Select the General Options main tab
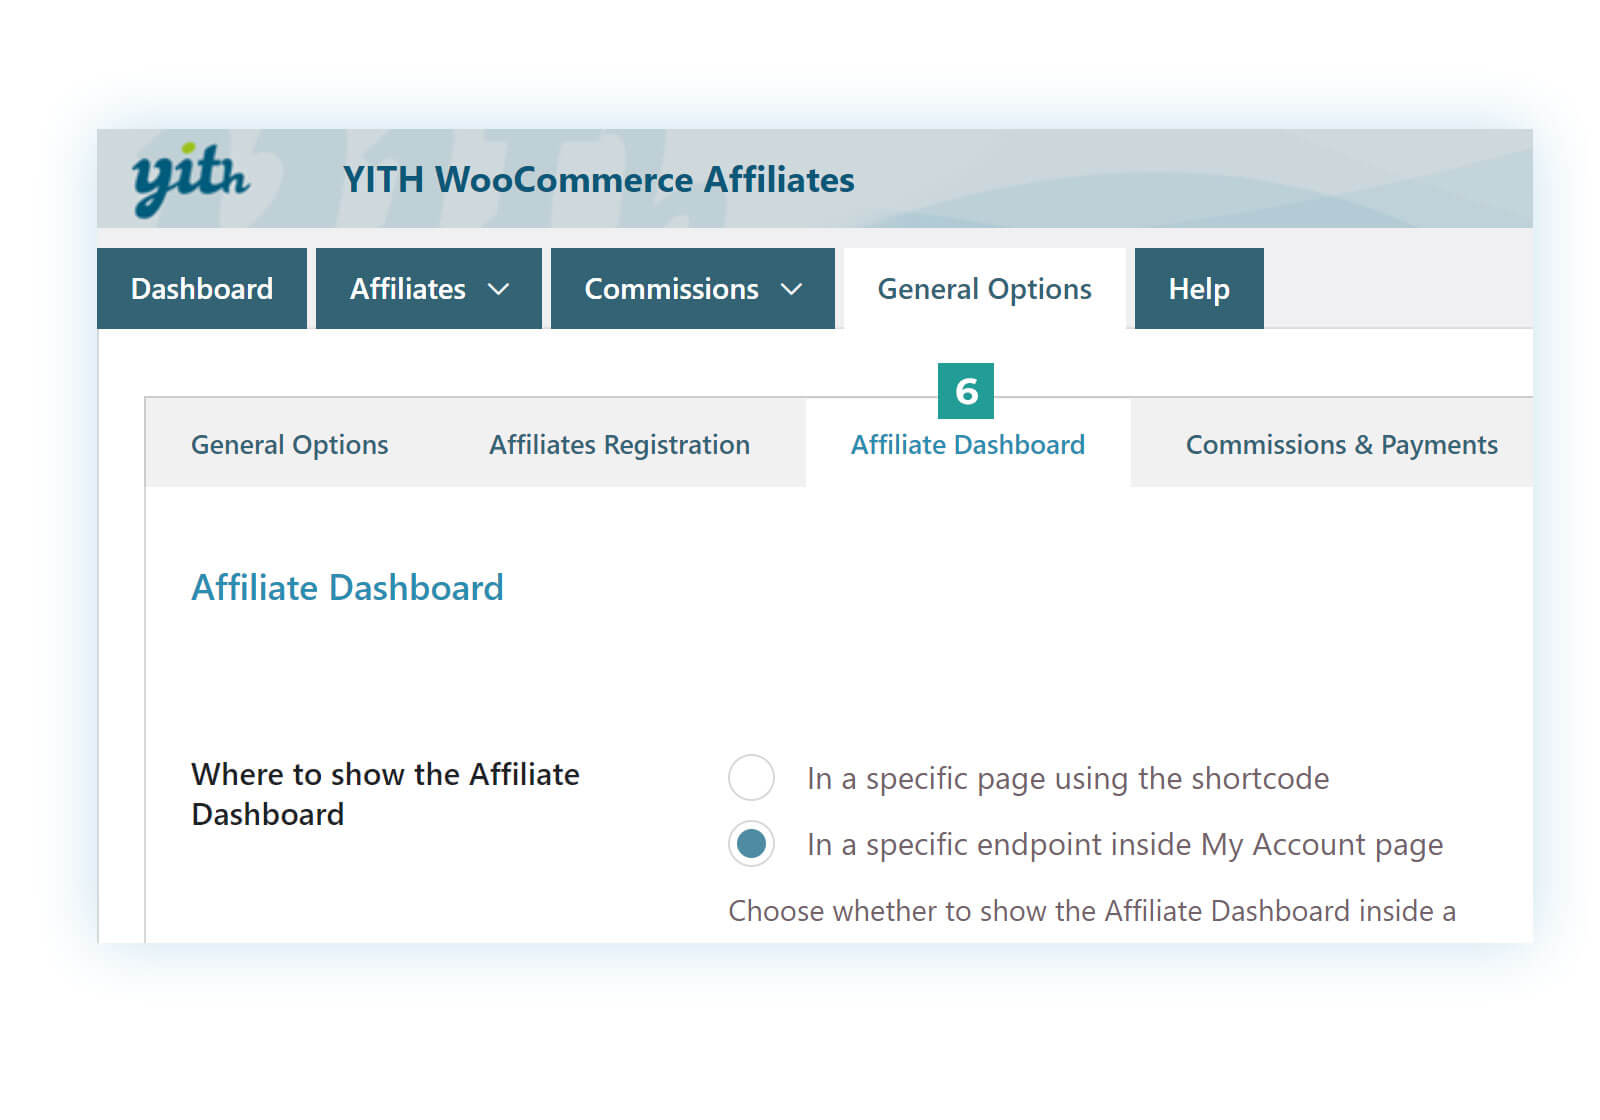Screen dimensions: 1600x1120 984,288
